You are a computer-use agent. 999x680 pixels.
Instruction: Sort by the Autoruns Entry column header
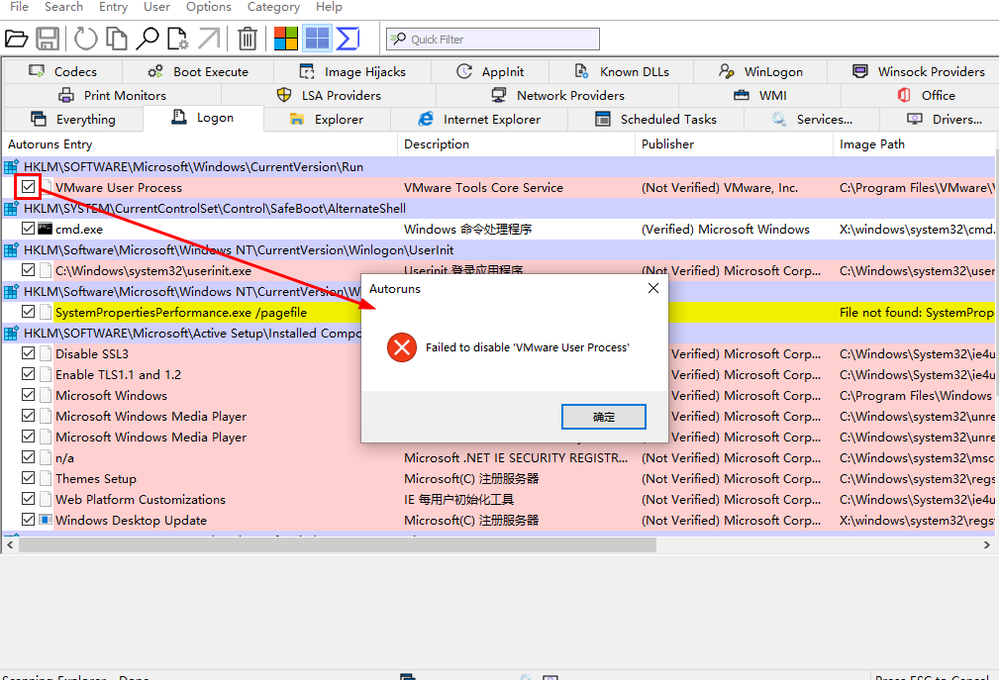(200, 144)
